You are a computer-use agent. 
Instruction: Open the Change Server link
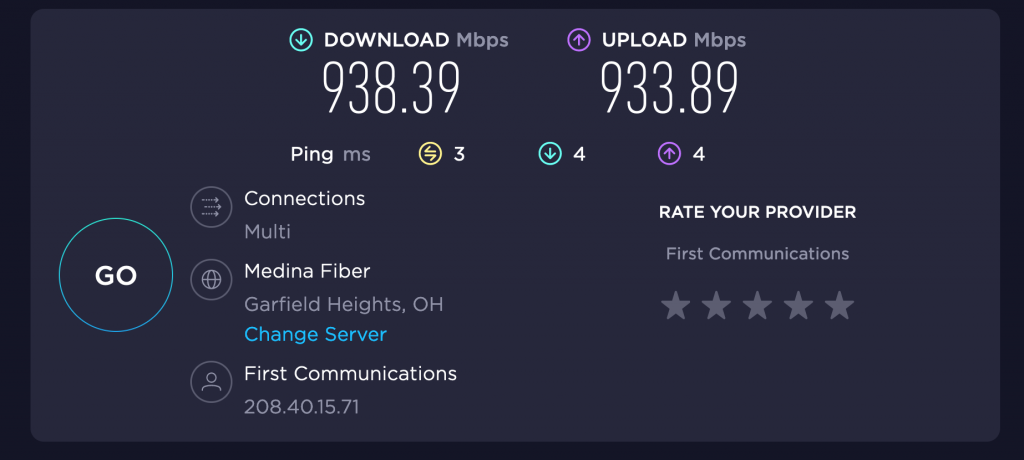coord(315,335)
